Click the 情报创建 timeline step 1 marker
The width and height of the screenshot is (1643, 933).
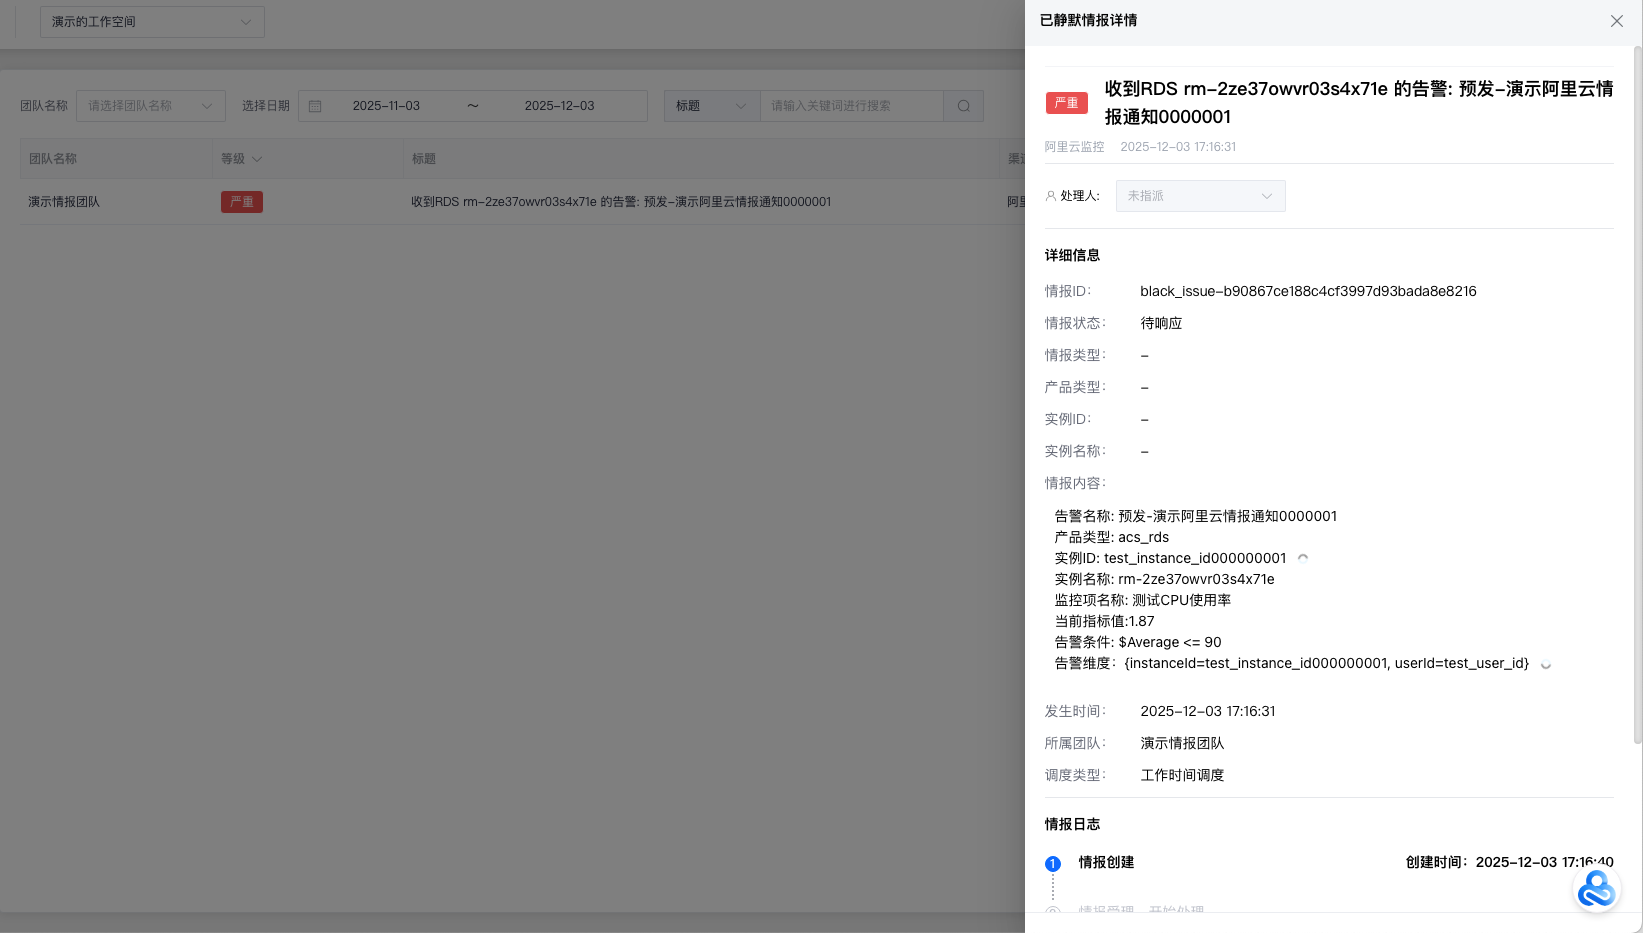[1052, 864]
